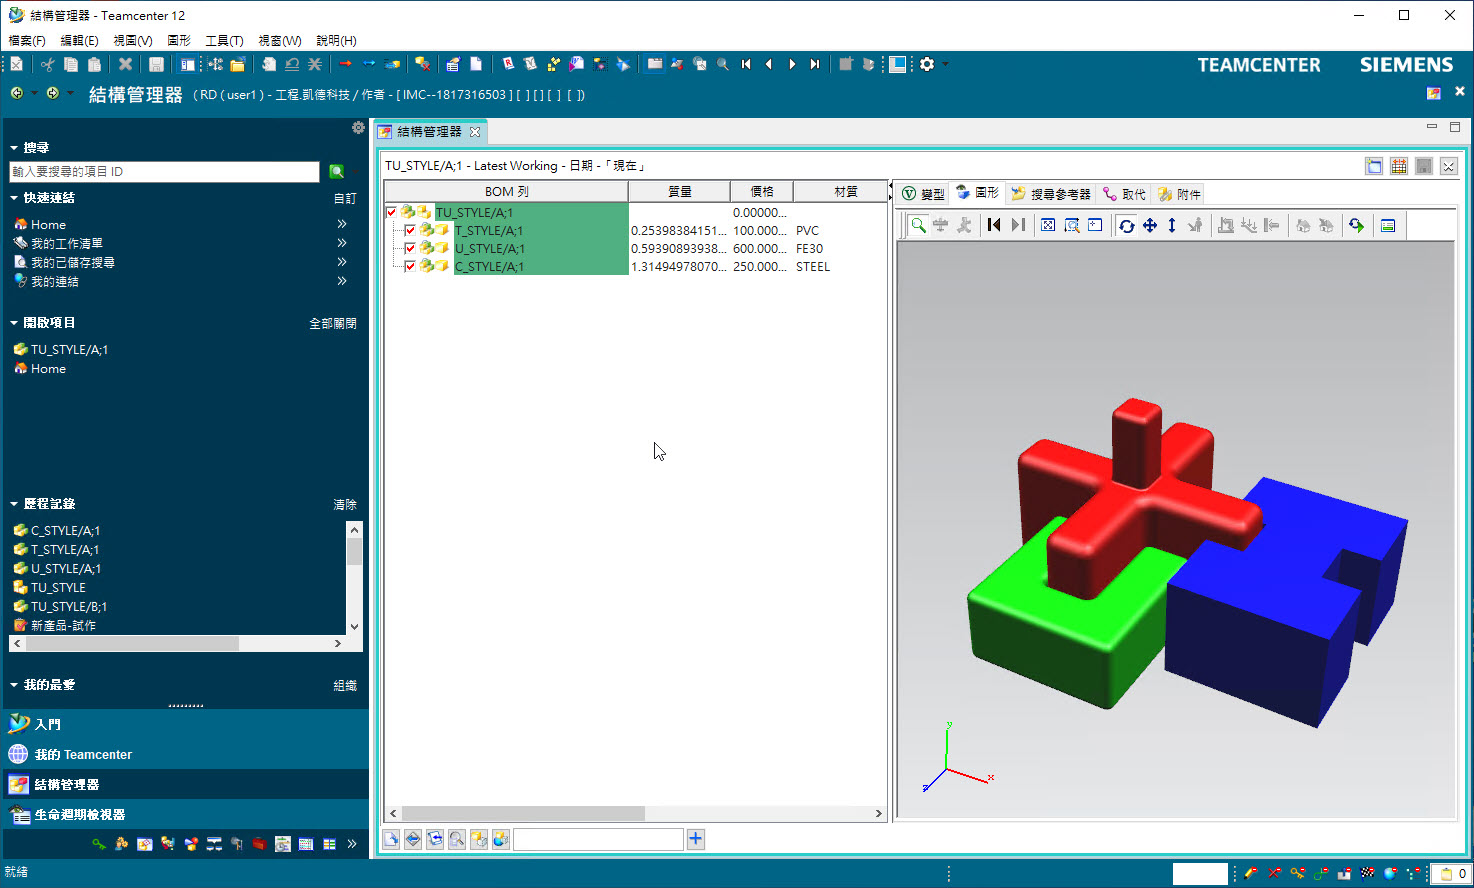Click the blue plus button beside BOM input field

[x=696, y=839]
